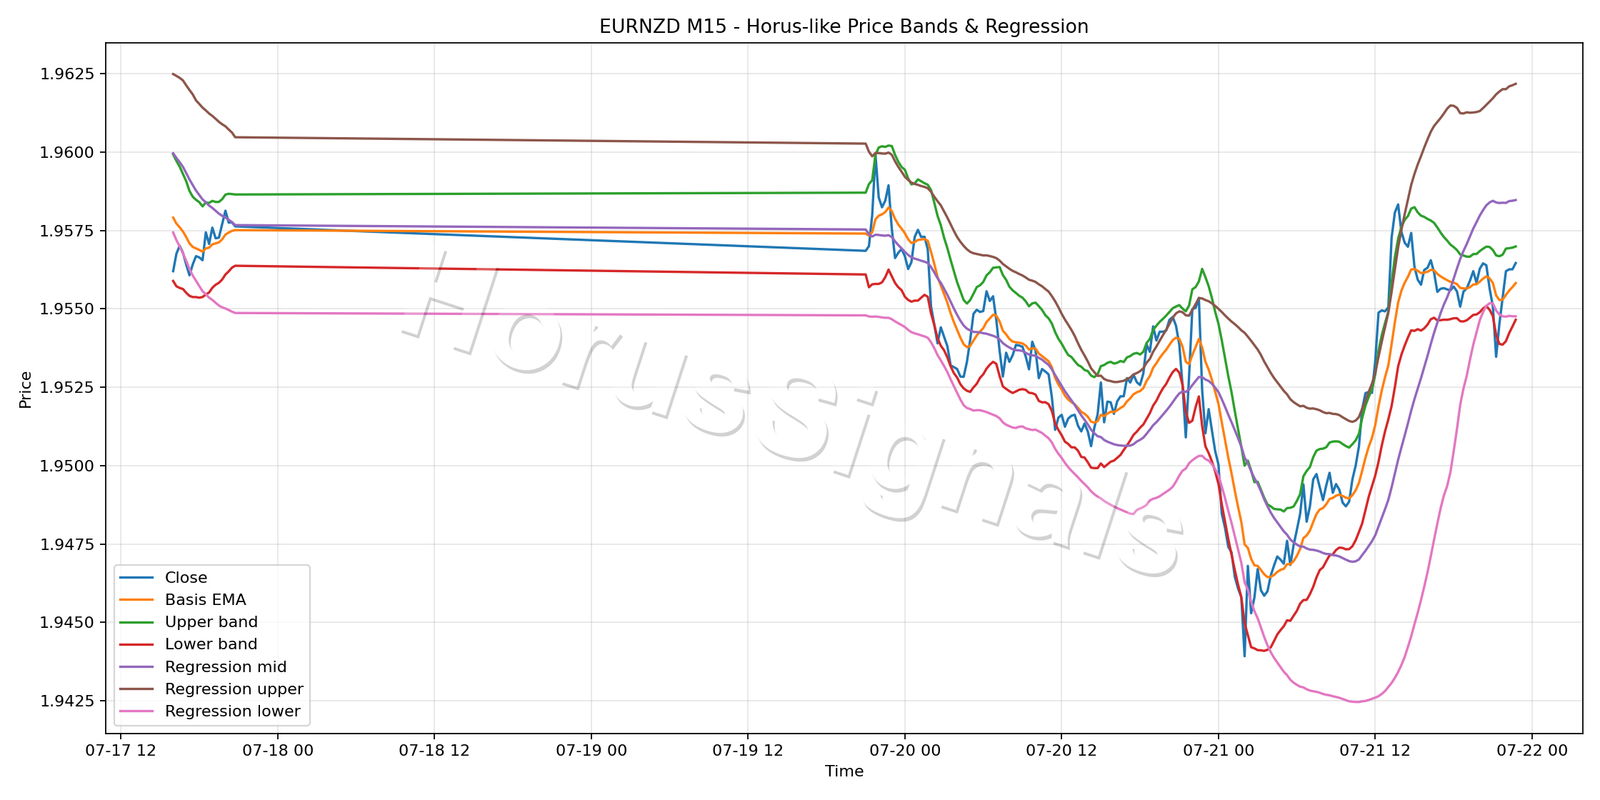Image resolution: width=1600 pixels, height=800 pixels.
Task: Click the blue line swatch beside Close
Action: coord(136,578)
